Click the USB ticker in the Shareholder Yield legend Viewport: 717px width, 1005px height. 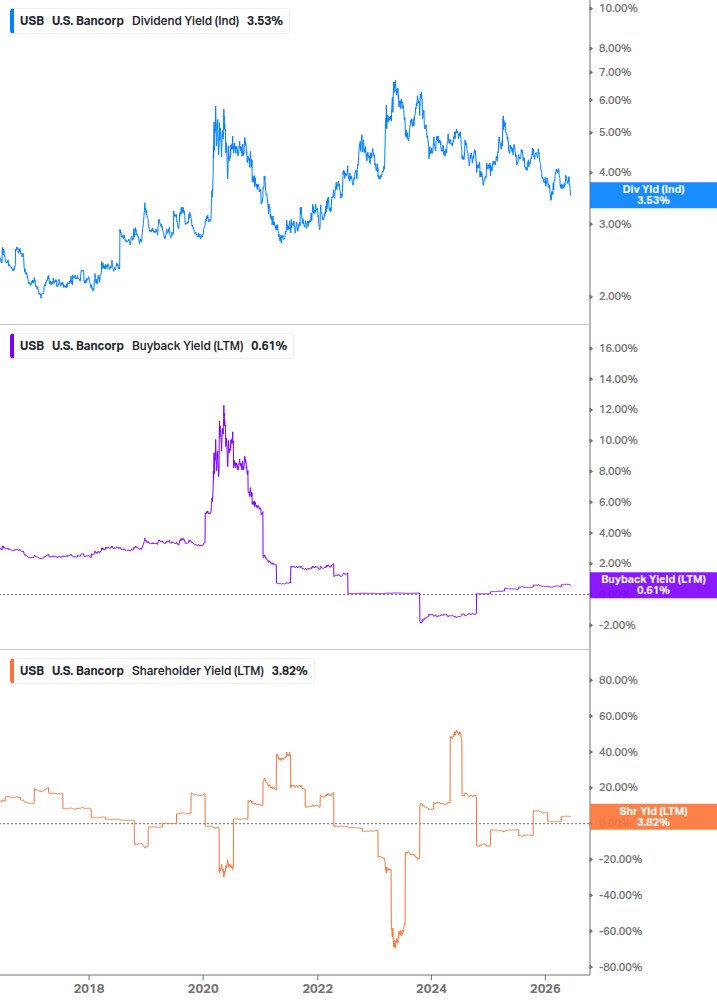click(x=32, y=670)
